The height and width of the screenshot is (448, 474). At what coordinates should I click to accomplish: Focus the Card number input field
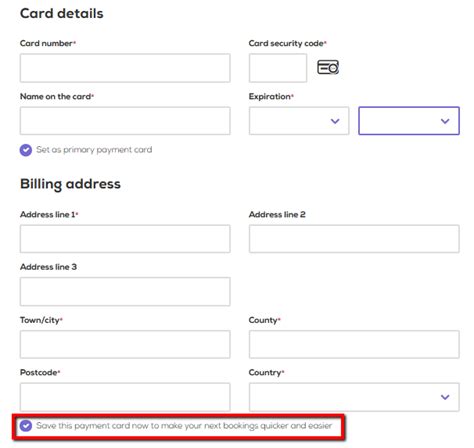point(125,68)
